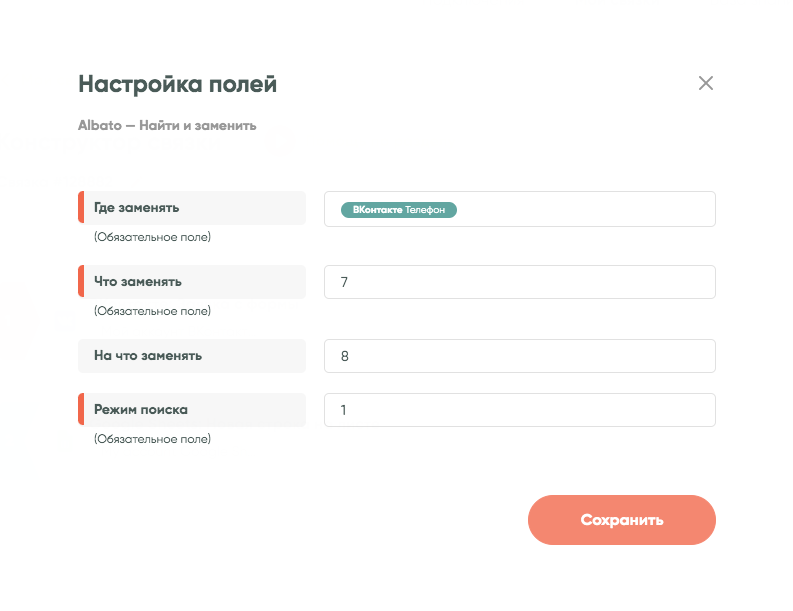Click required-field note under Что заменять
The width and height of the screenshot is (793, 611).
point(152,311)
